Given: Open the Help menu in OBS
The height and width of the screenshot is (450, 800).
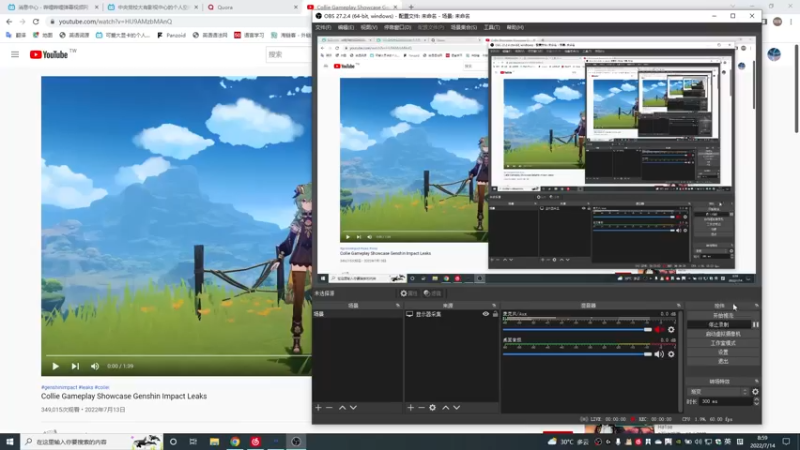Looking at the screenshot, I should 515,28.
